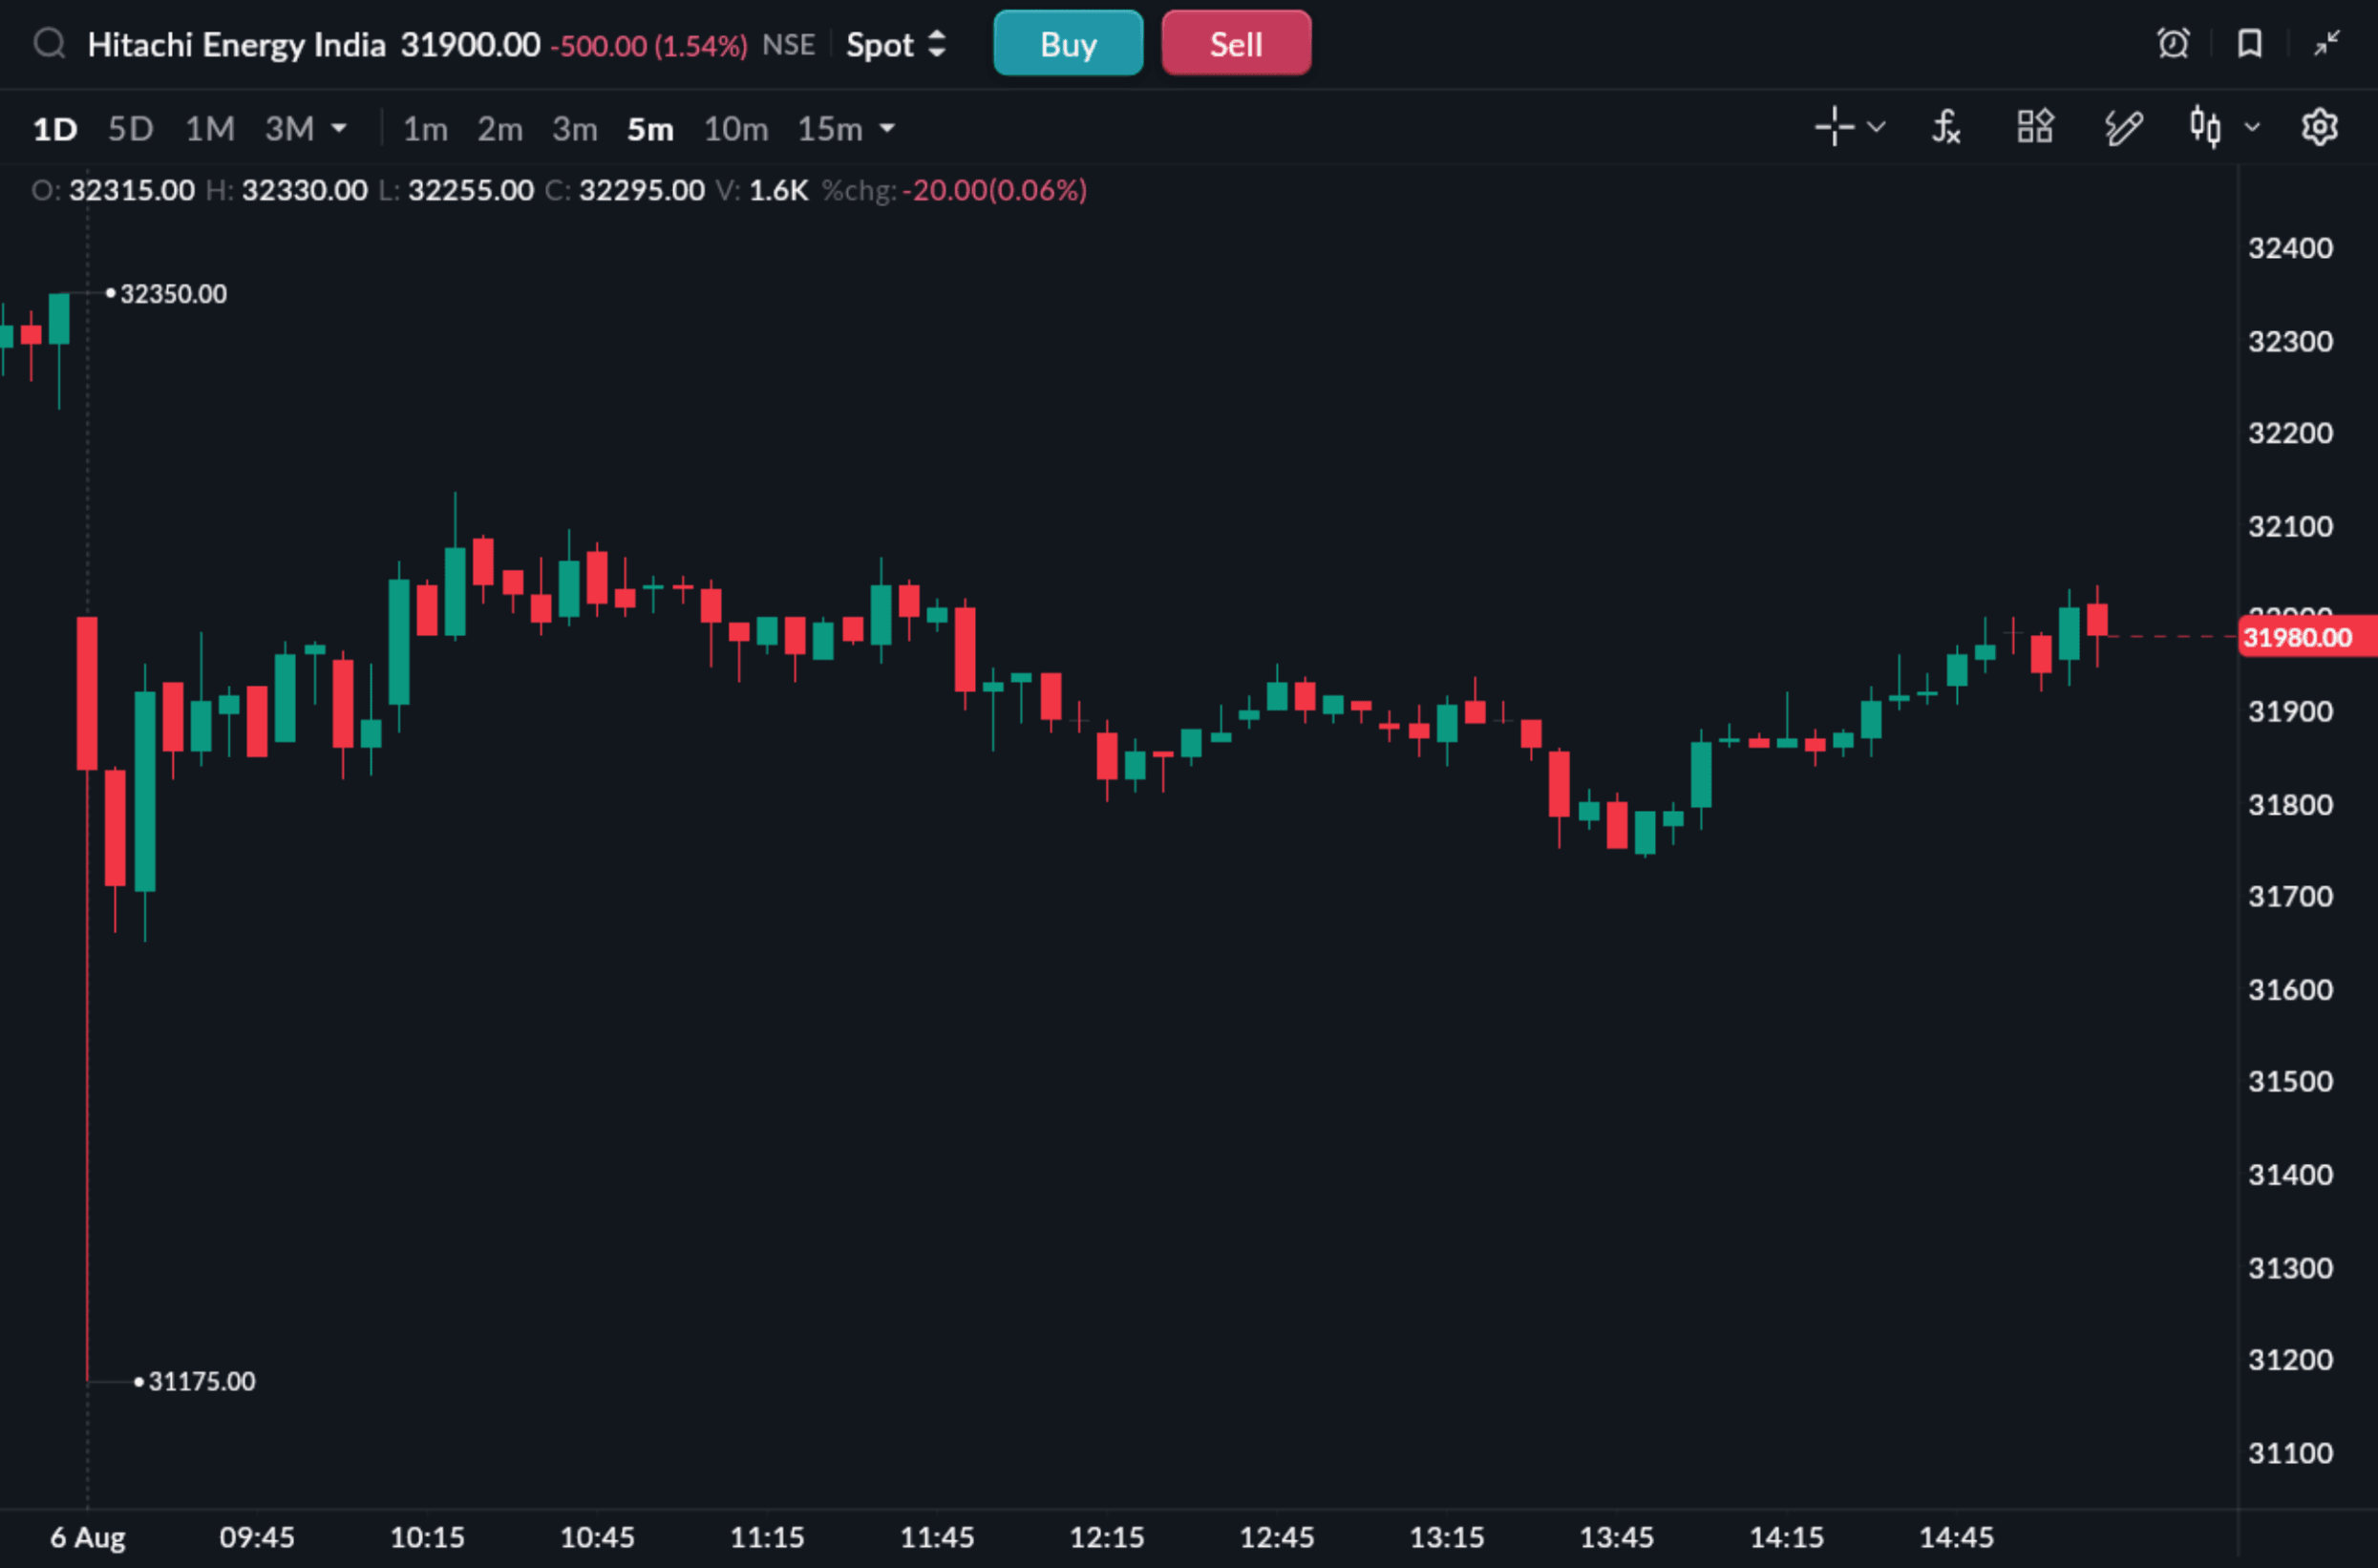Open the Spot segment selector
The image size is (2378, 1568).
[x=896, y=45]
